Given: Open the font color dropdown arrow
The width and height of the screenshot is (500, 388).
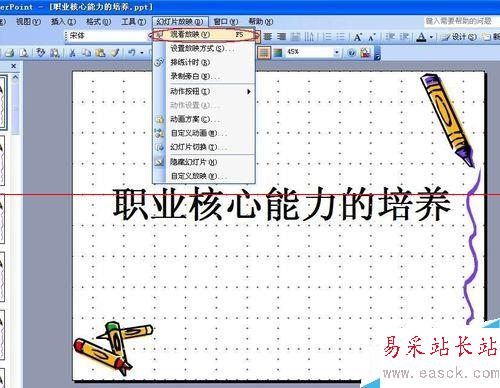Looking at the screenshot, I should pyautogui.click(x=431, y=37).
